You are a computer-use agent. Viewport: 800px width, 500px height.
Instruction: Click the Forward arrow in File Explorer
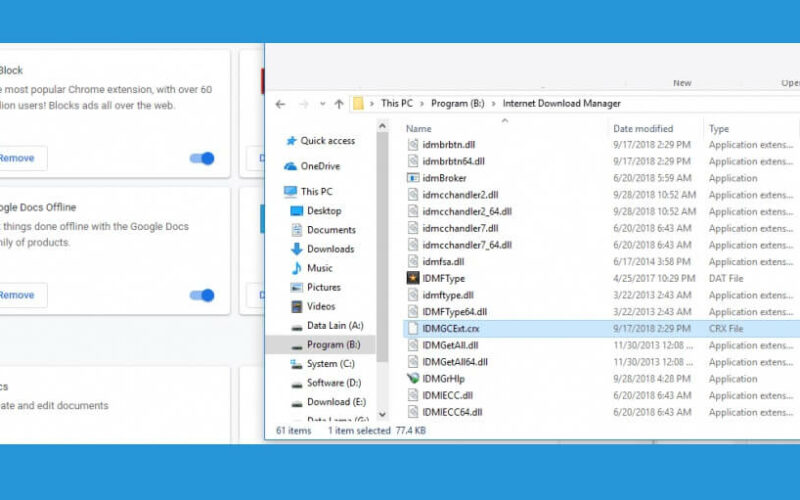click(x=304, y=104)
